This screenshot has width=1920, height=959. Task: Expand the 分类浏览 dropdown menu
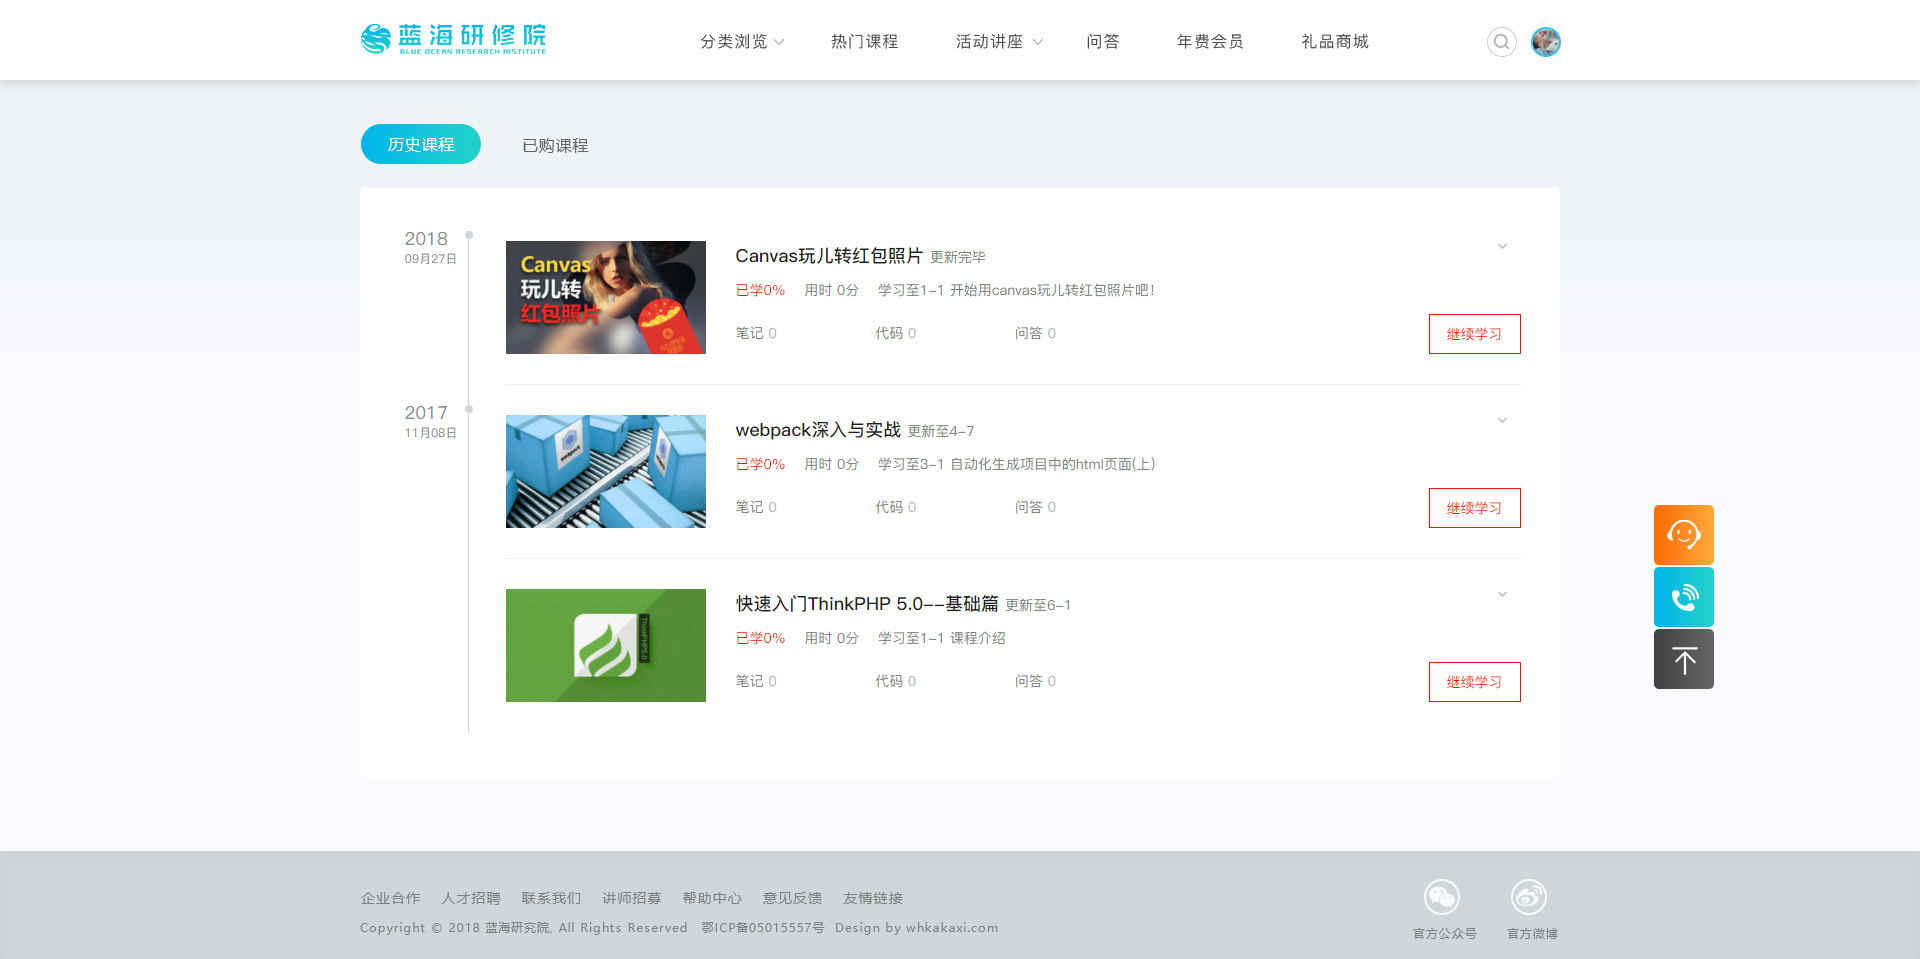tap(742, 42)
